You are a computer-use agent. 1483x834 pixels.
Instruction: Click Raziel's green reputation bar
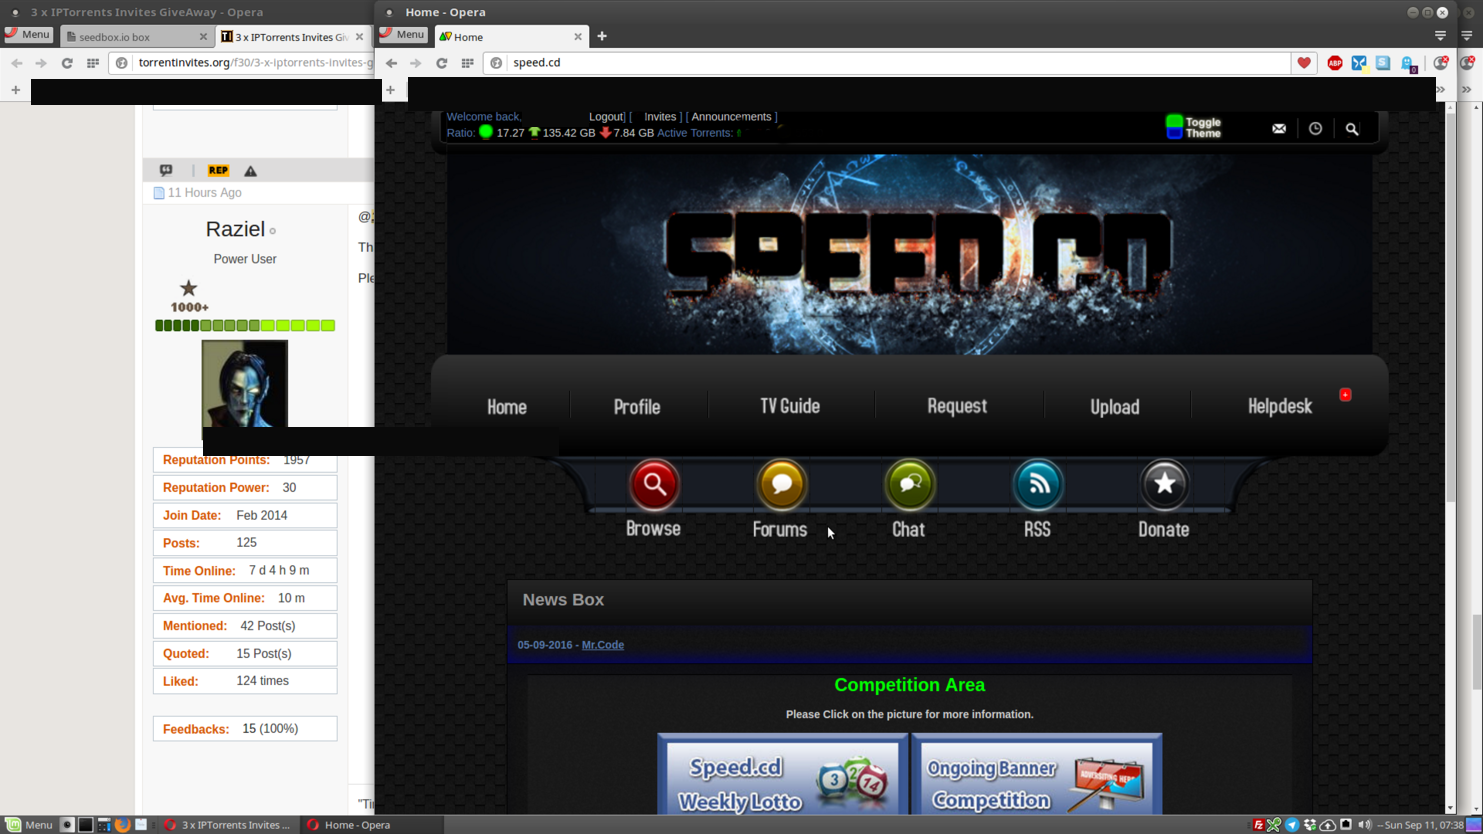[x=245, y=326]
